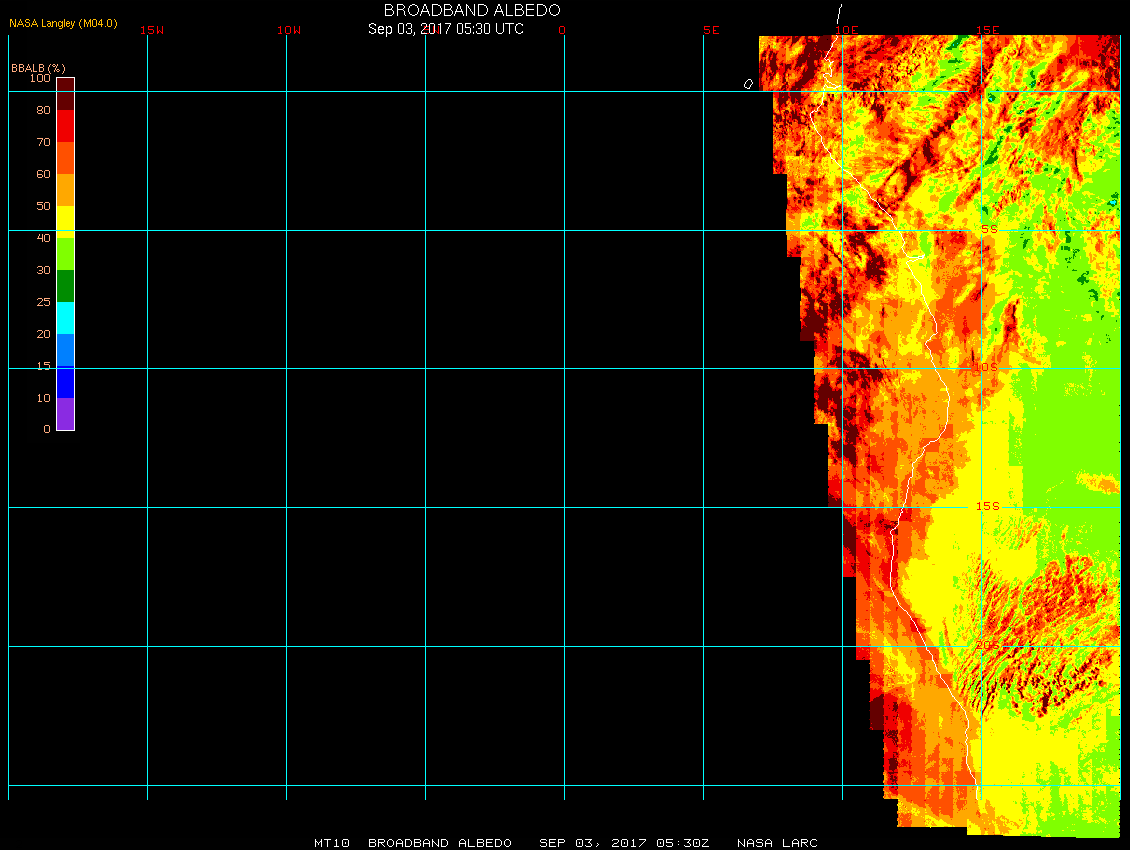Click the NASA Langley (M04.0) label
The image size is (1130, 850).
pyautogui.click(x=63, y=22)
